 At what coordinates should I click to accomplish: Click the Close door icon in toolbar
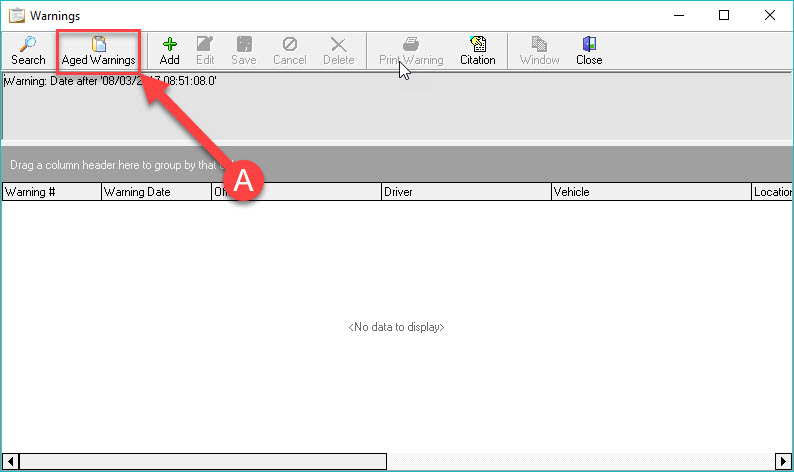(x=588, y=44)
